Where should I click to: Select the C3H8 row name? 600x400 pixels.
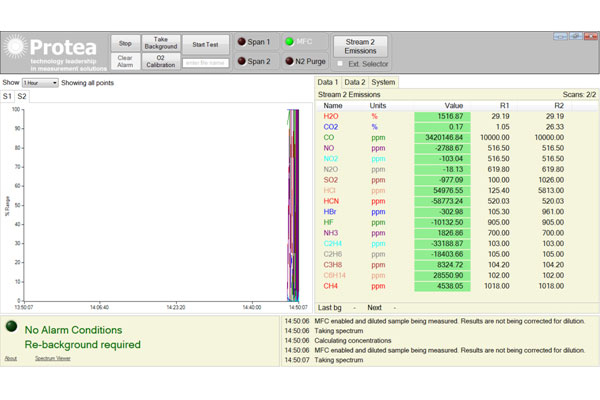[333, 264]
